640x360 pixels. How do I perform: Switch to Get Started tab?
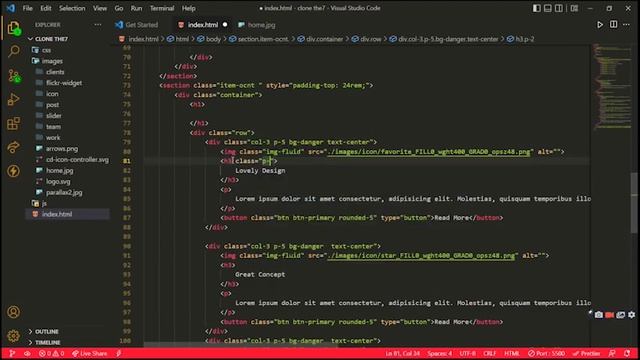point(137,25)
